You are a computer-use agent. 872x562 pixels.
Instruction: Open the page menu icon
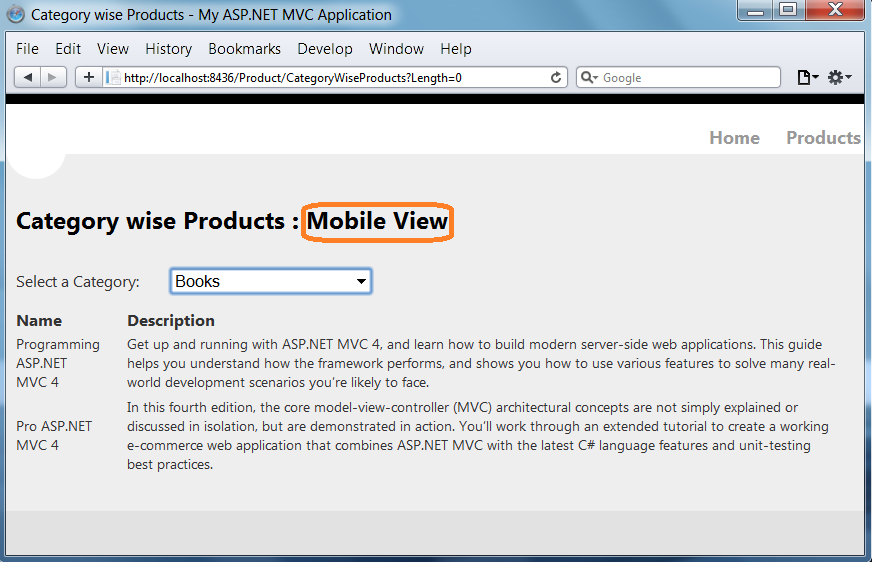click(807, 77)
